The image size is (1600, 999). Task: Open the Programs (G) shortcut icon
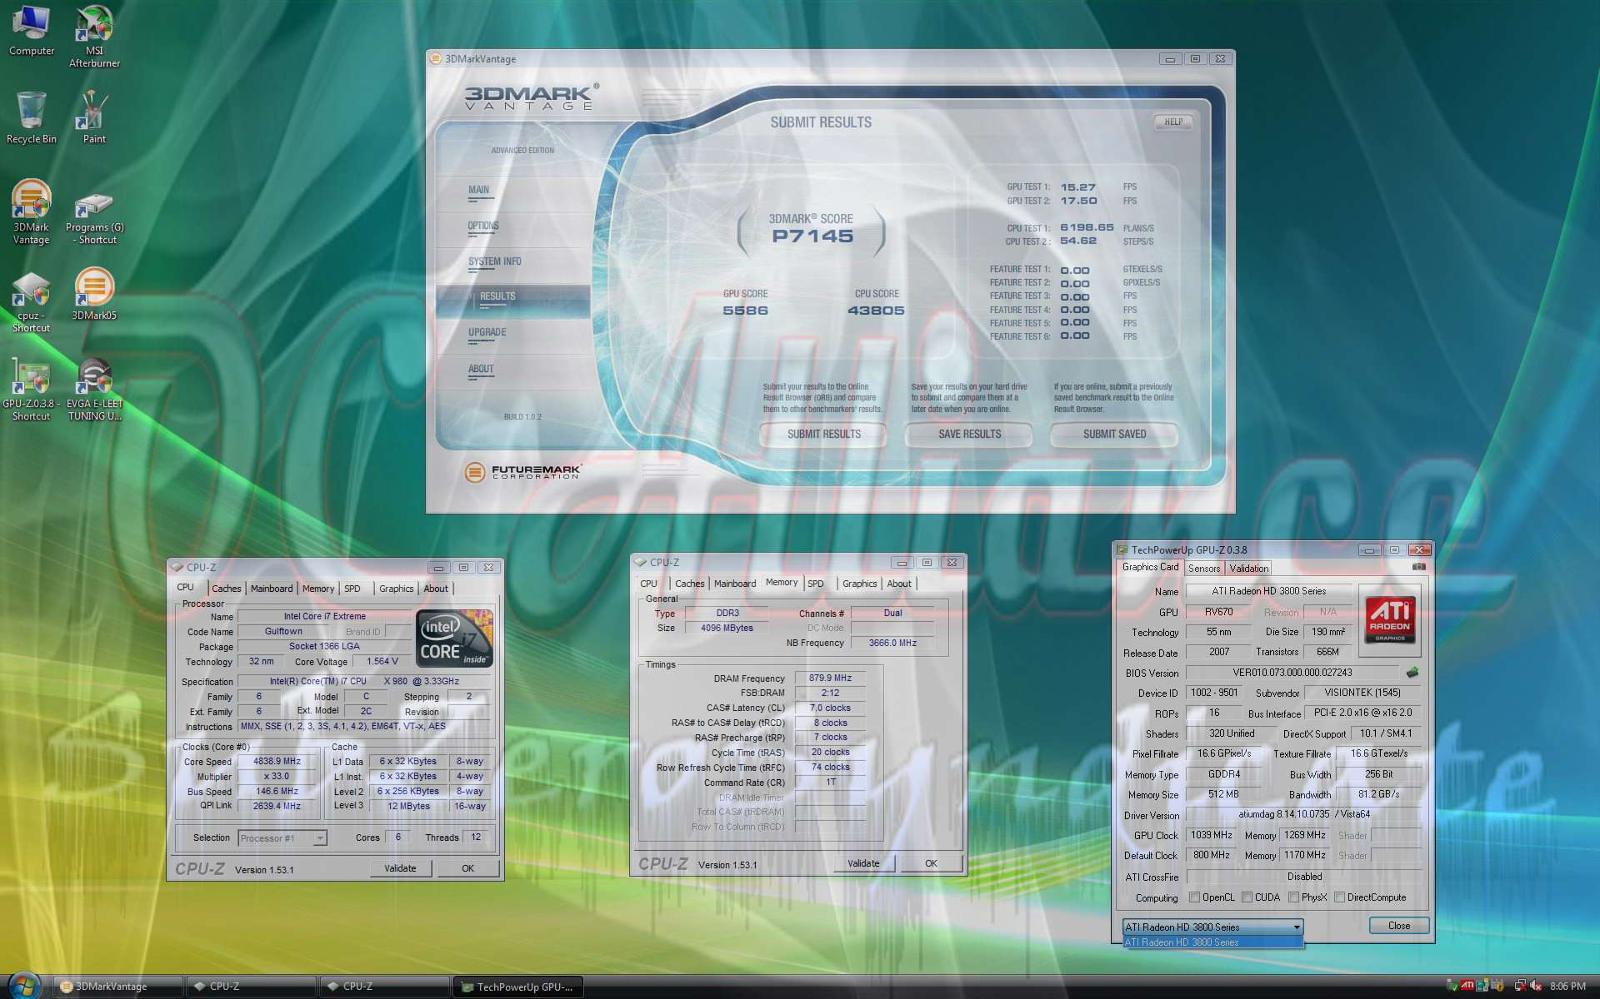94,217
